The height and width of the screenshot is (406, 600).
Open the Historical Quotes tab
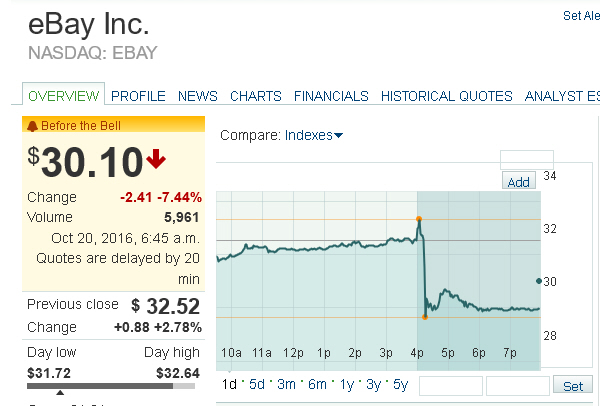coord(447,96)
